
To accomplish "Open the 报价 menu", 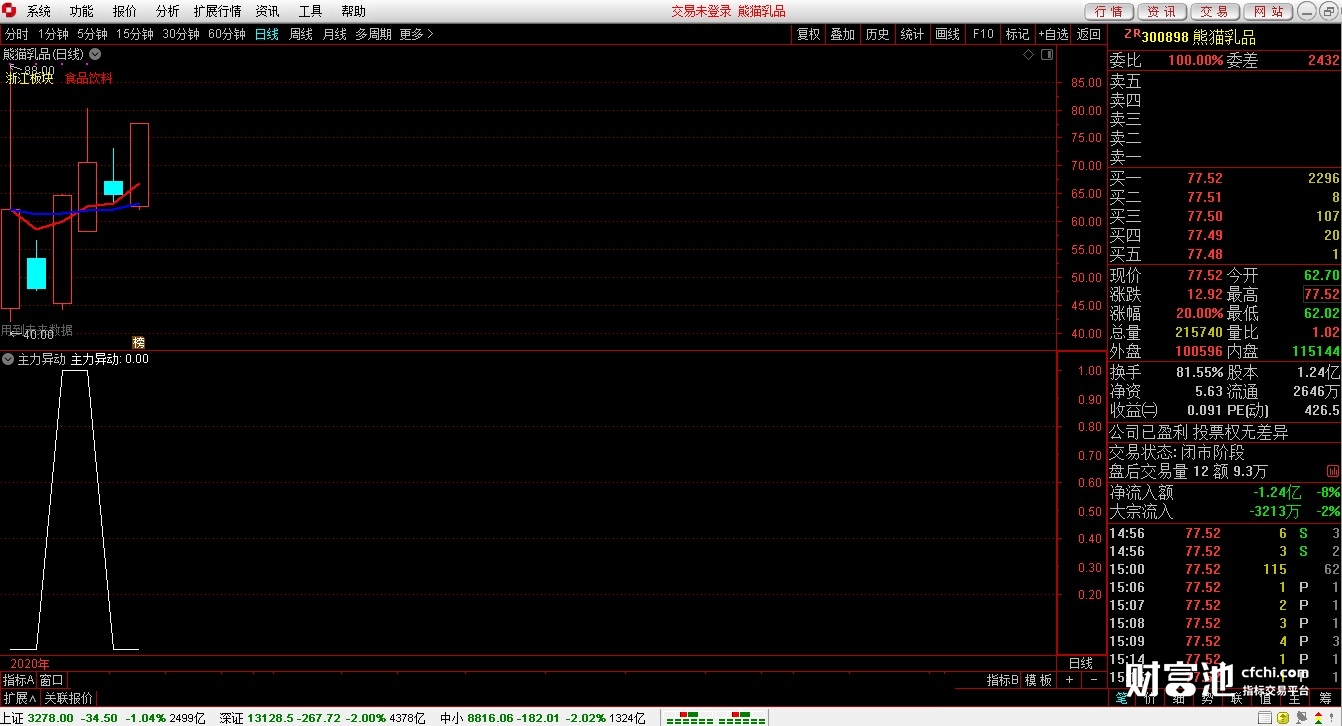I will (x=125, y=11).
